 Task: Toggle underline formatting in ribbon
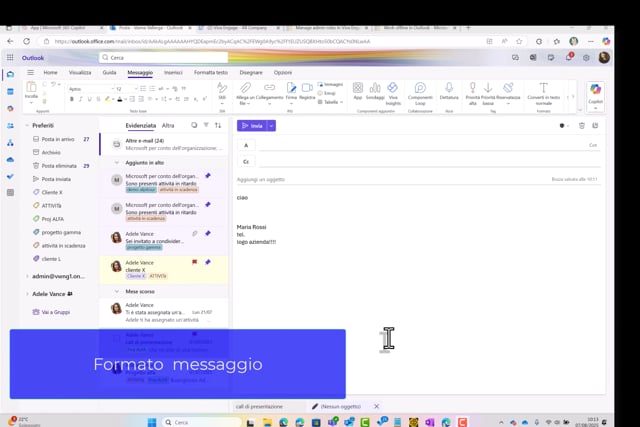pyautogui.click(x=89, y=99)
